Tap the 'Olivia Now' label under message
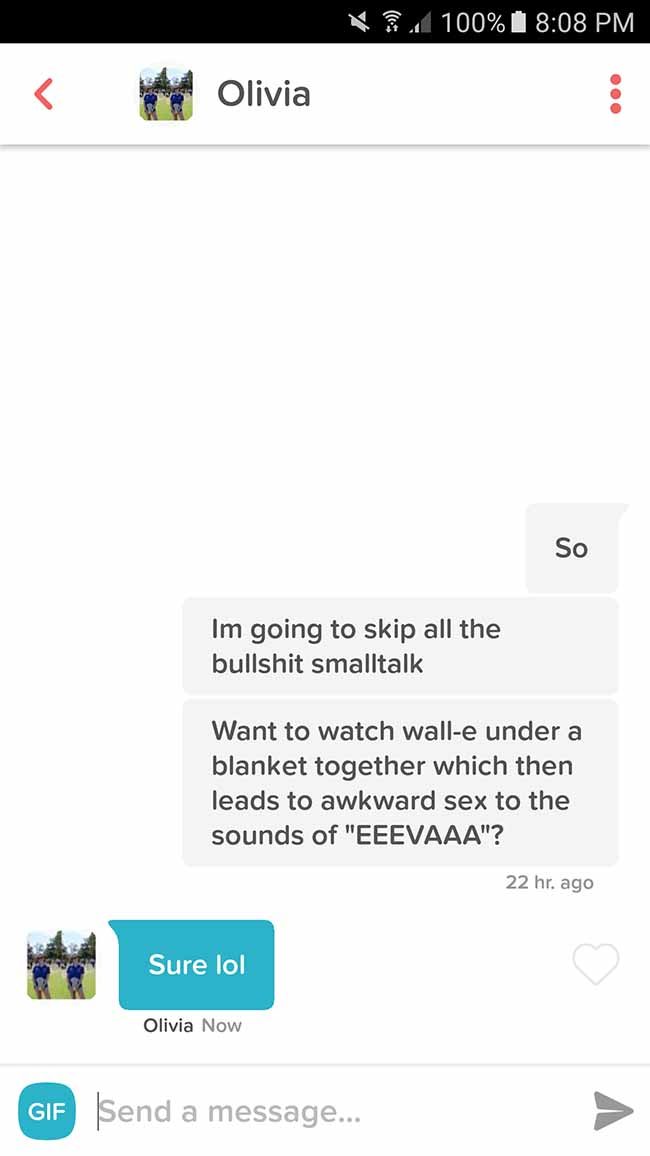650x1156 pixels. [192, 1026]
